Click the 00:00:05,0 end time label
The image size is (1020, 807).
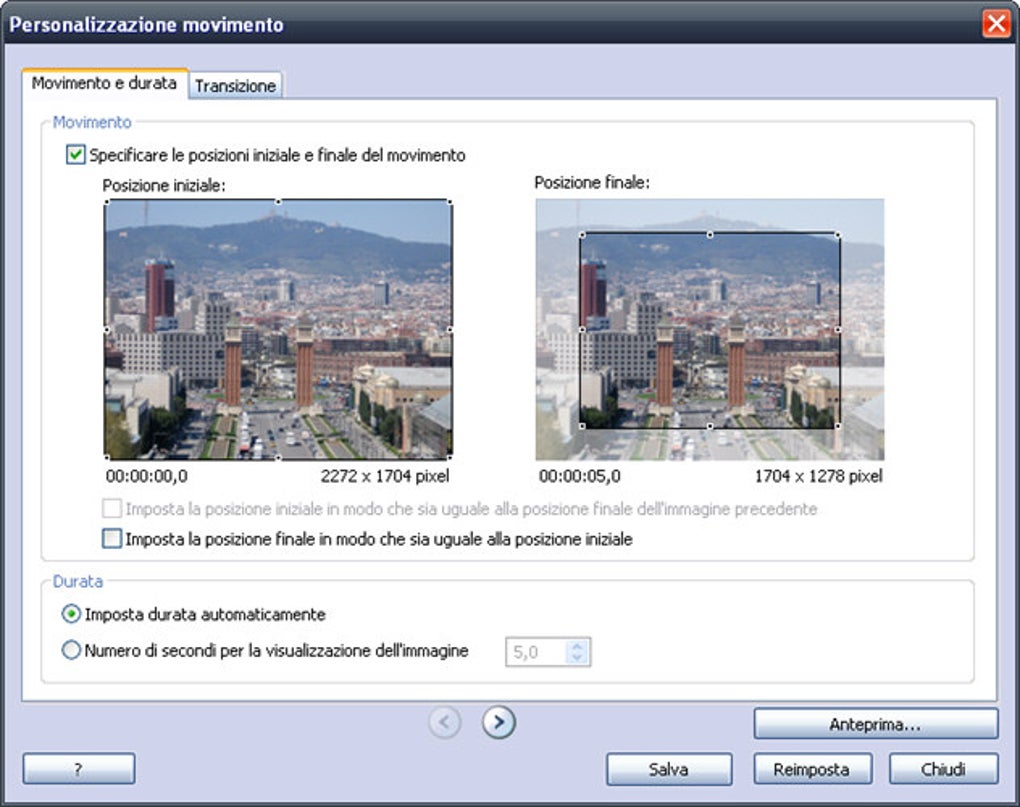[580, 476]
